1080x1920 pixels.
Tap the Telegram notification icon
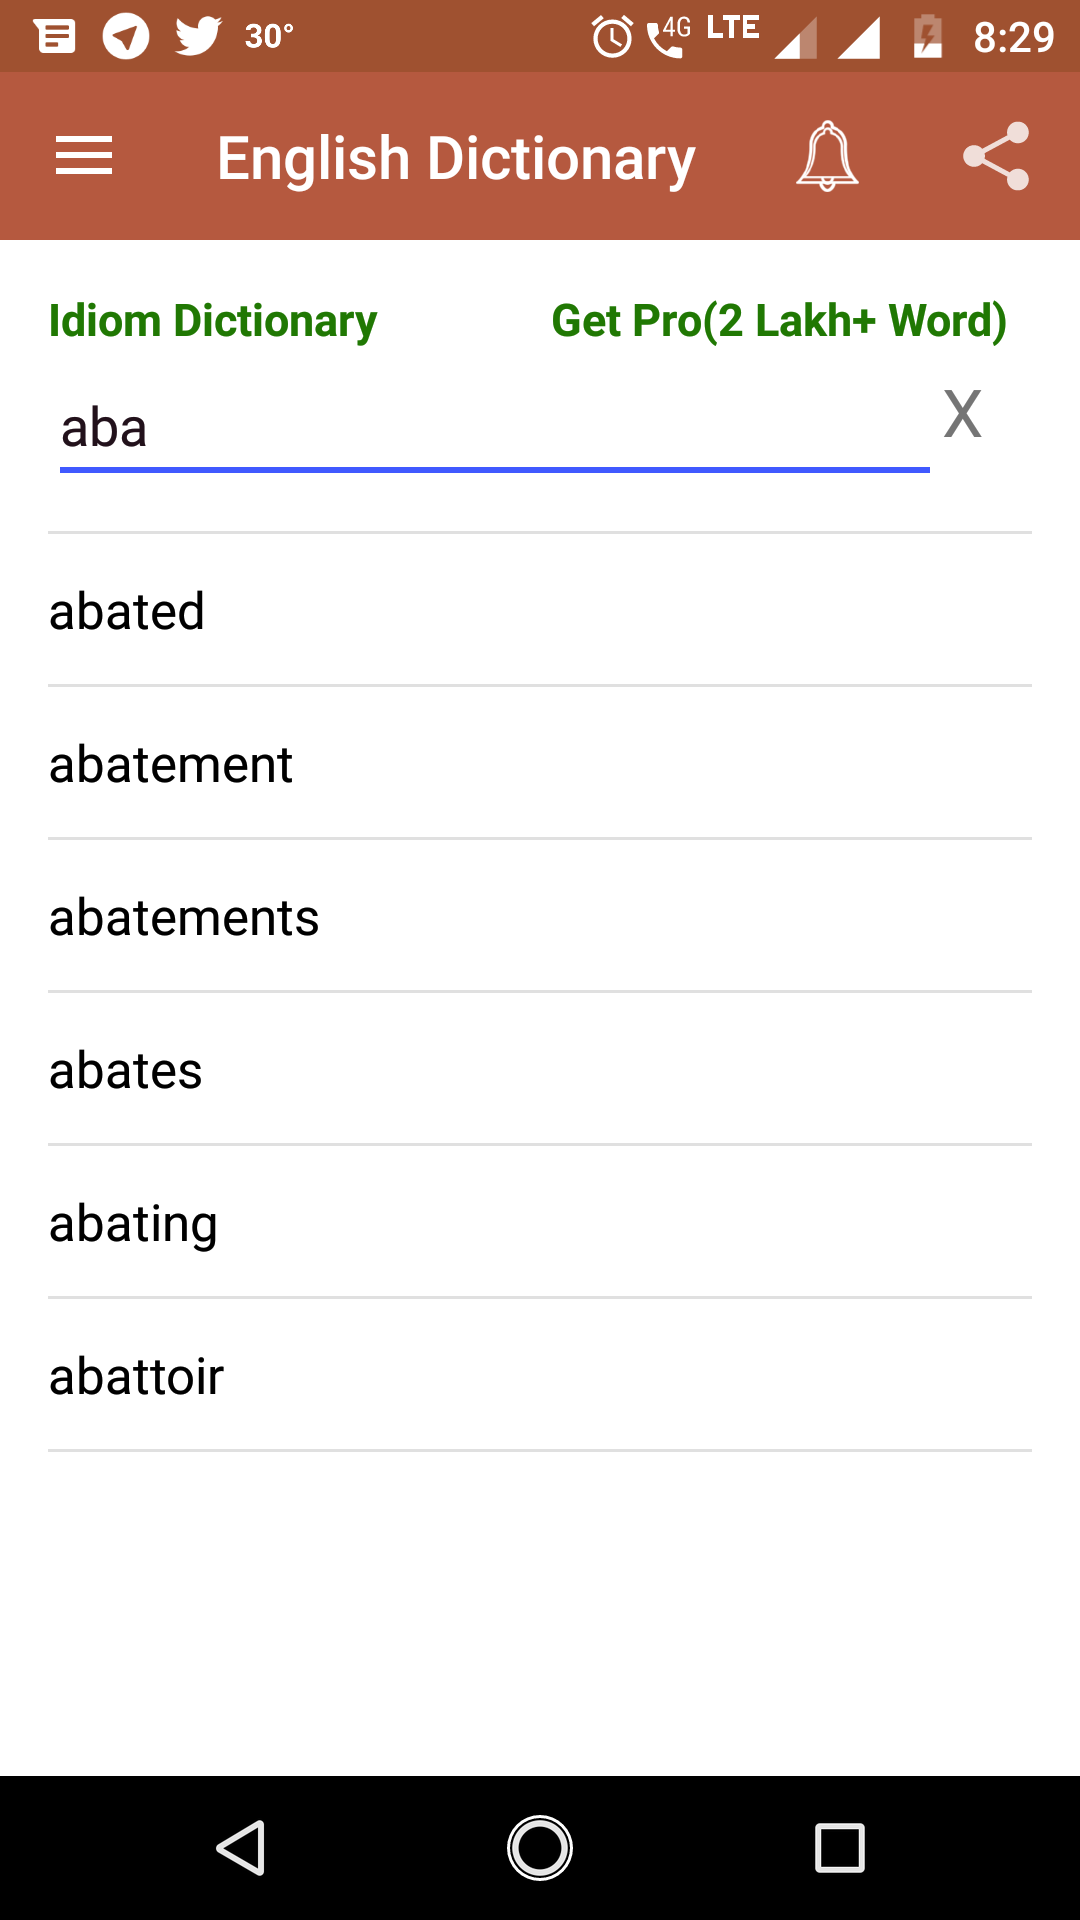coord(126,36)
